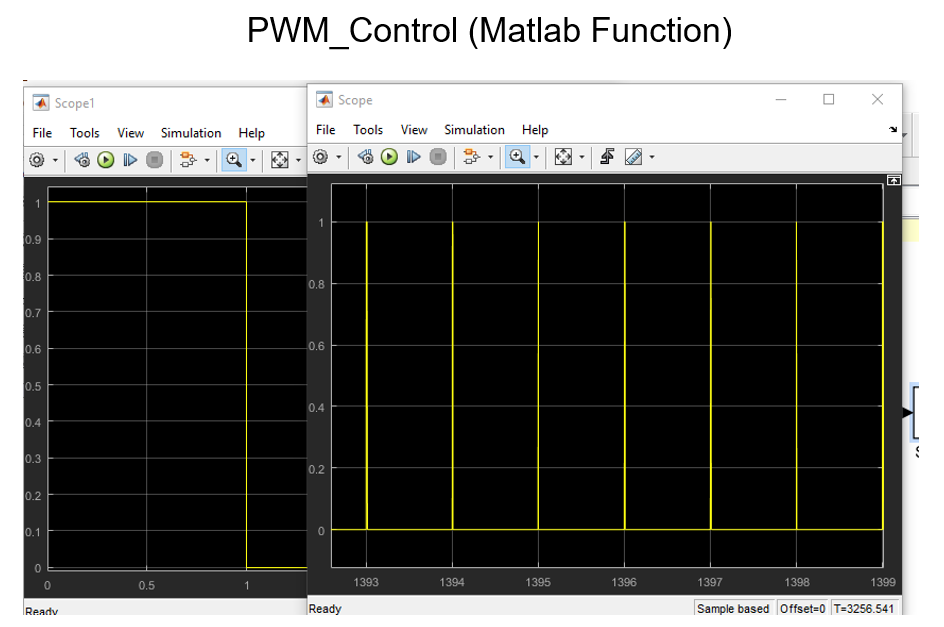Expand highlight block dropdown in Scope1 window
Screen dimensions: 944x627
click(x=206, y=160)
